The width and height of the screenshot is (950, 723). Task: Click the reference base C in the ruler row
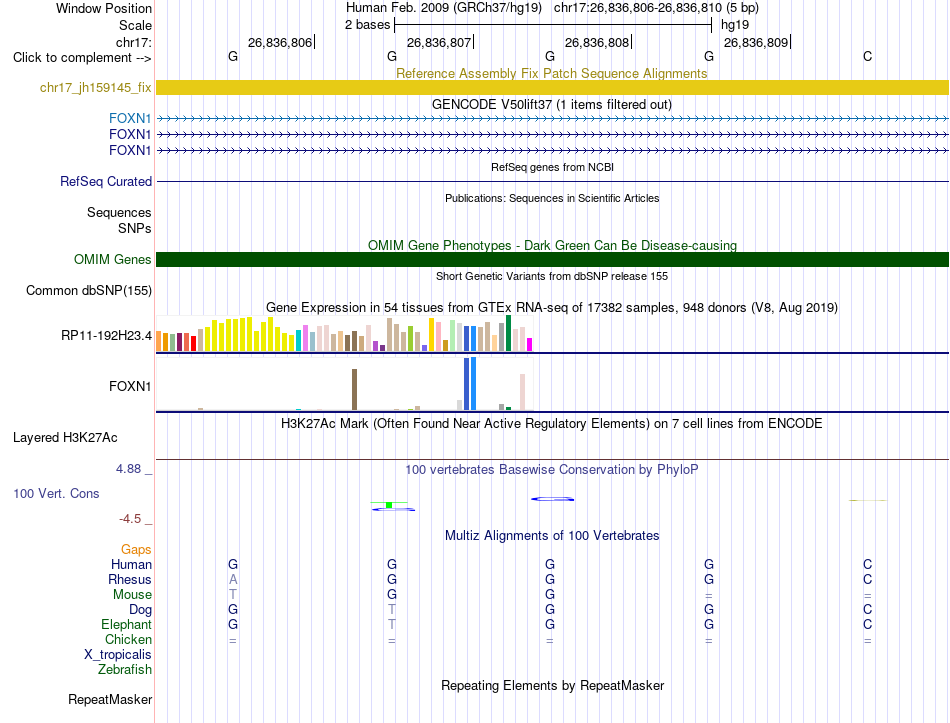click(x=868, y=56)
